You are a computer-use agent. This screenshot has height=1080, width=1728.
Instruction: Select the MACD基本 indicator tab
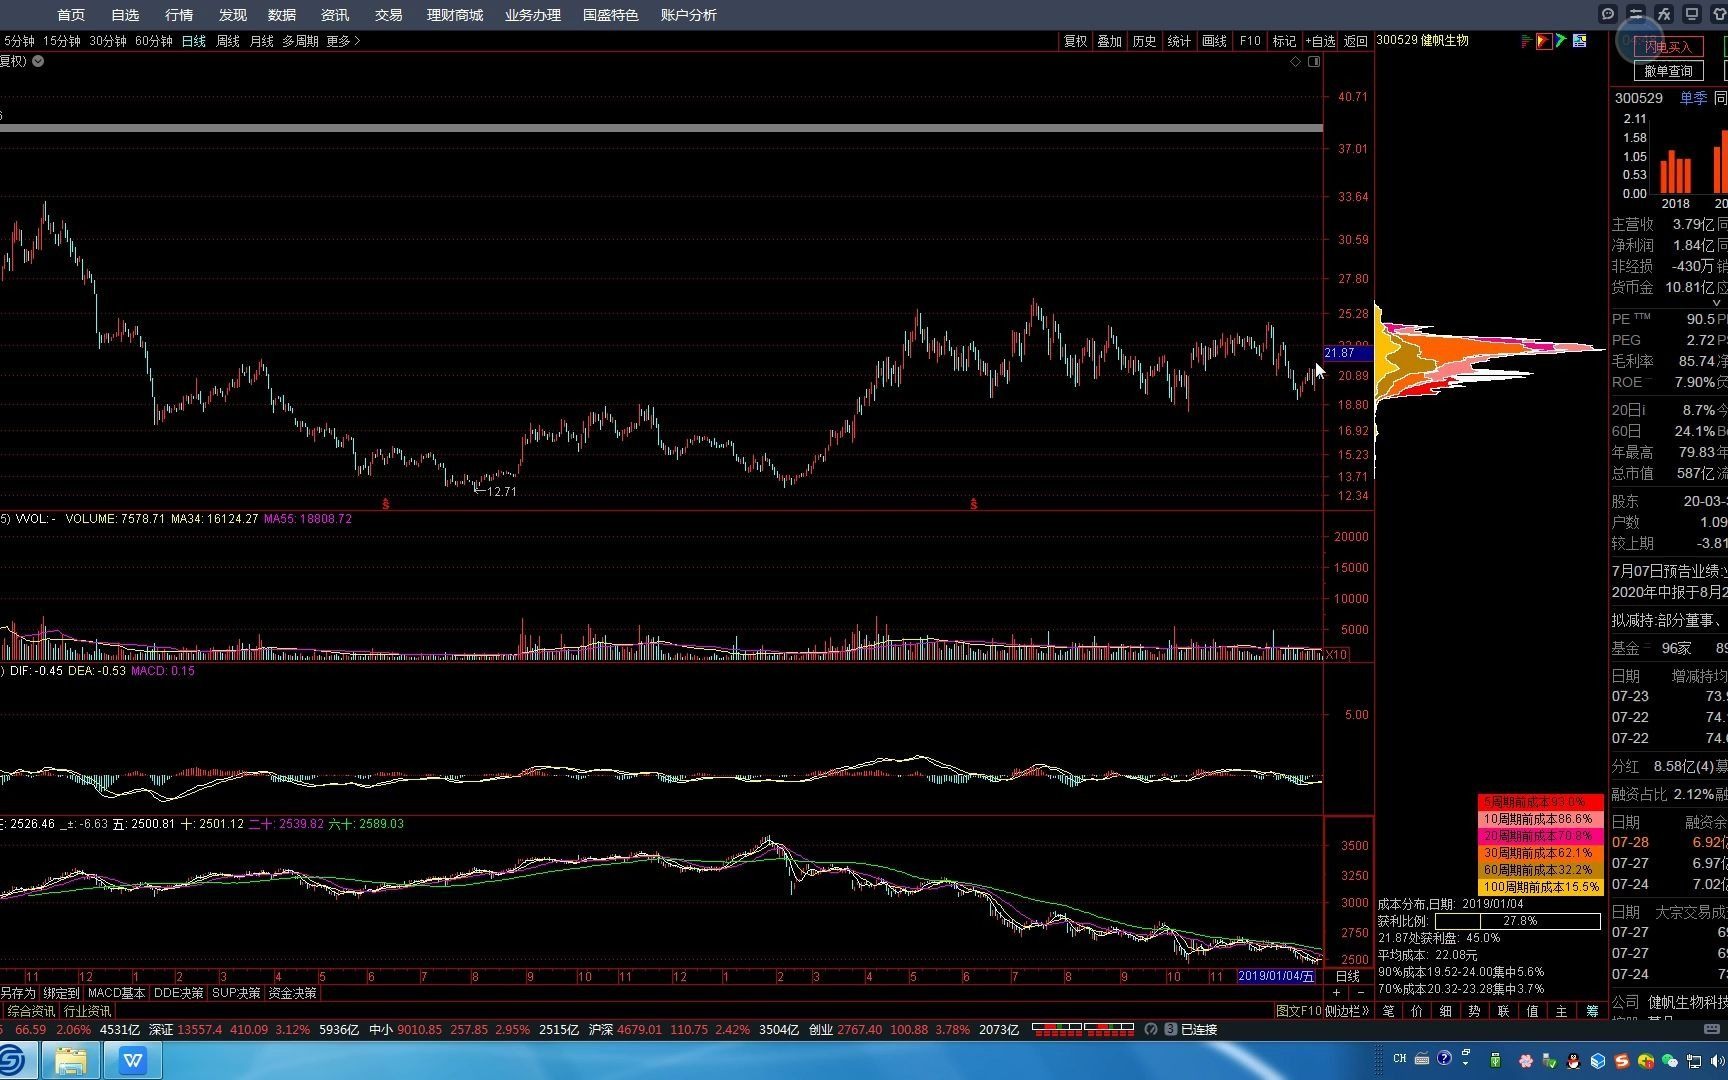point(116,993)
